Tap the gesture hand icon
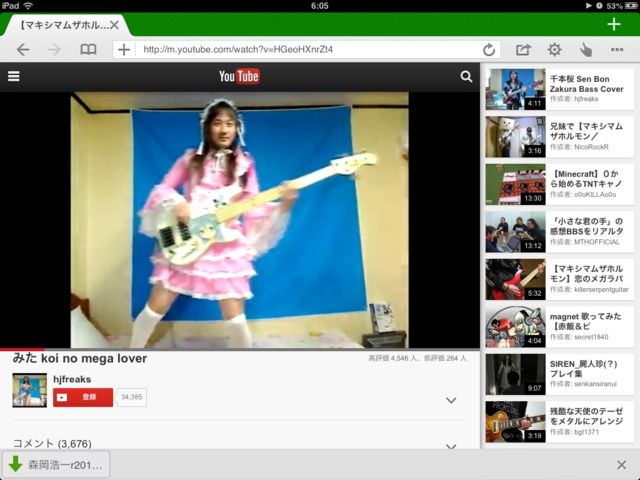640x480 pixels. coord(586,49)
